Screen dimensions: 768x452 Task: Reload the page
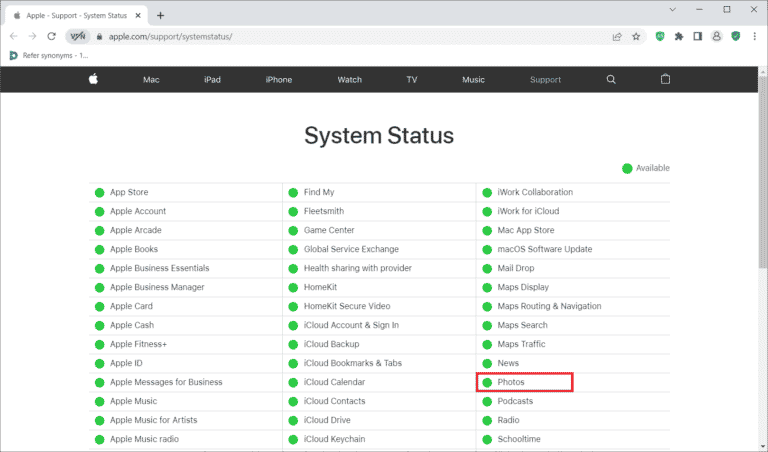pos(52,36)
